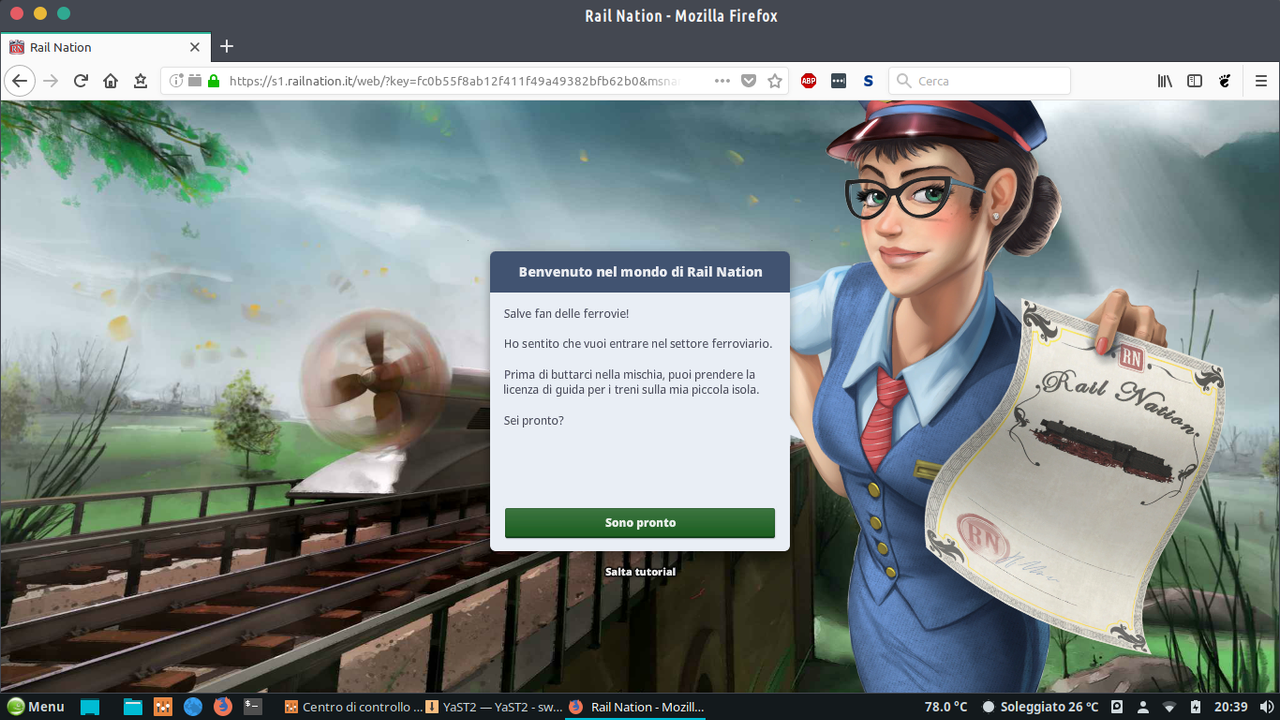Switch to YaST2 taskbar window
Viewport: 1280px width, 720px height.
click(x=493, y=707)
